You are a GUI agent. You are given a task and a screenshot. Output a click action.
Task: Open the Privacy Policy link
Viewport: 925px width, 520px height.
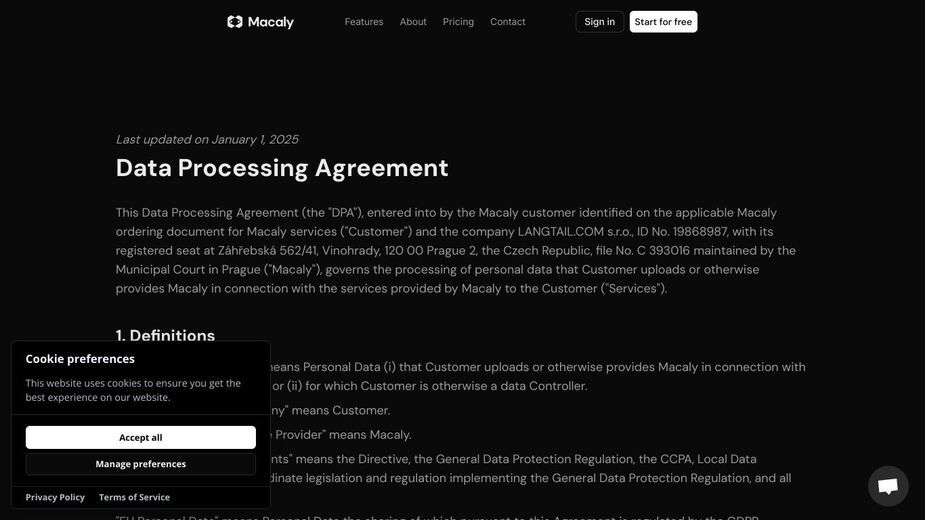coord(55,497)
